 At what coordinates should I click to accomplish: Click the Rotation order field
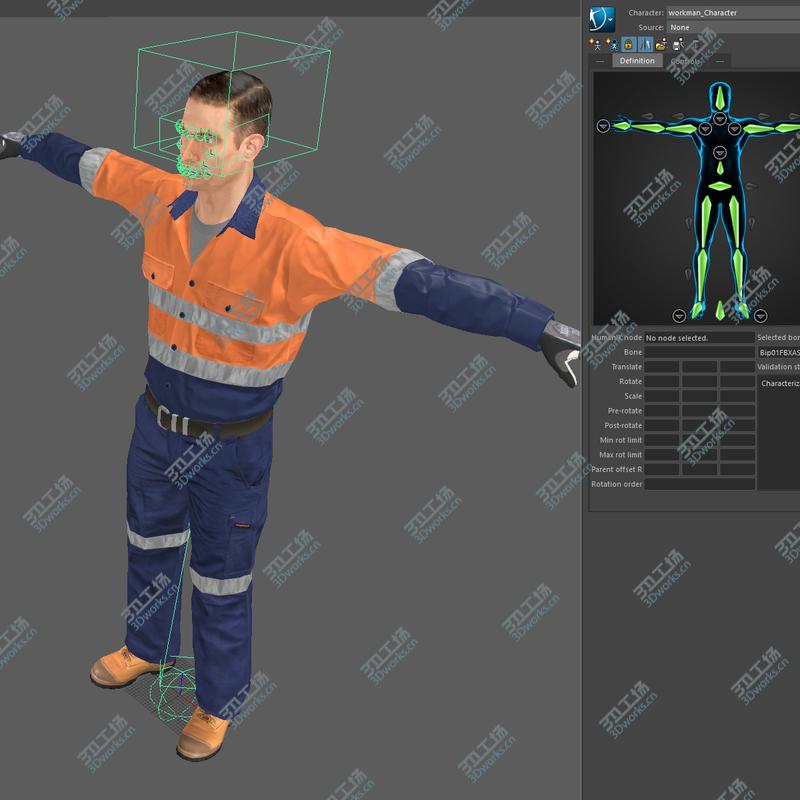pos(699,484)
